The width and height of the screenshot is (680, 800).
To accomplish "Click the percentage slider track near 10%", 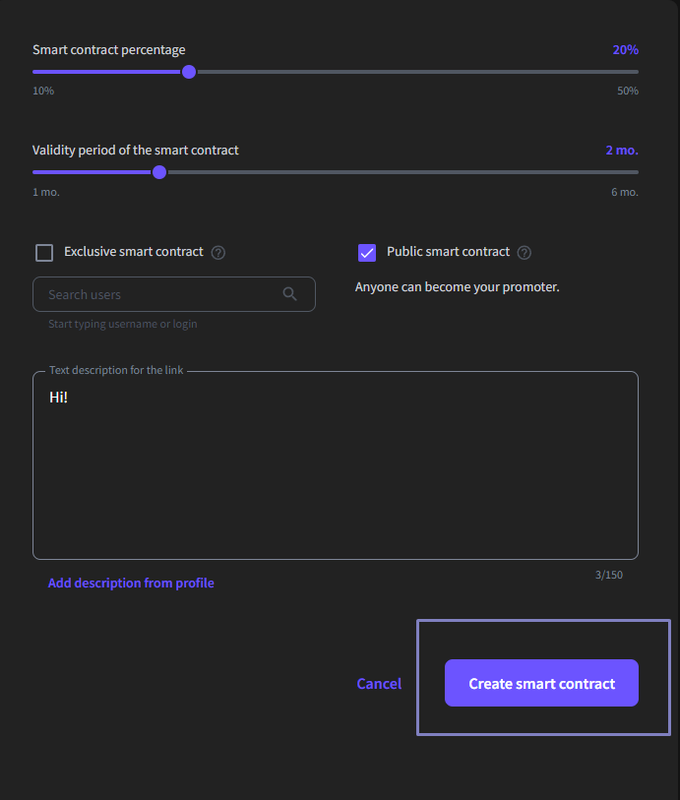I will [41, 72].
